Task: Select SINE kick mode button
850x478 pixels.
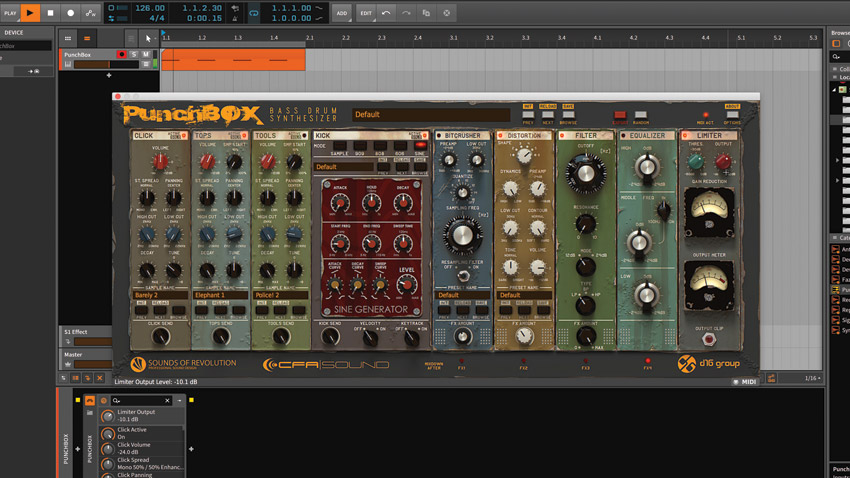Action: click(420, 146)
